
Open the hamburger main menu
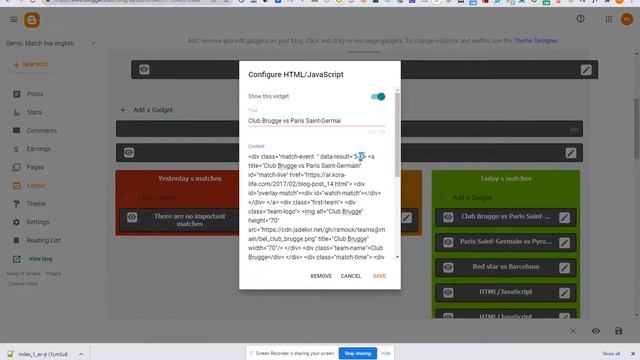(13, 20)
